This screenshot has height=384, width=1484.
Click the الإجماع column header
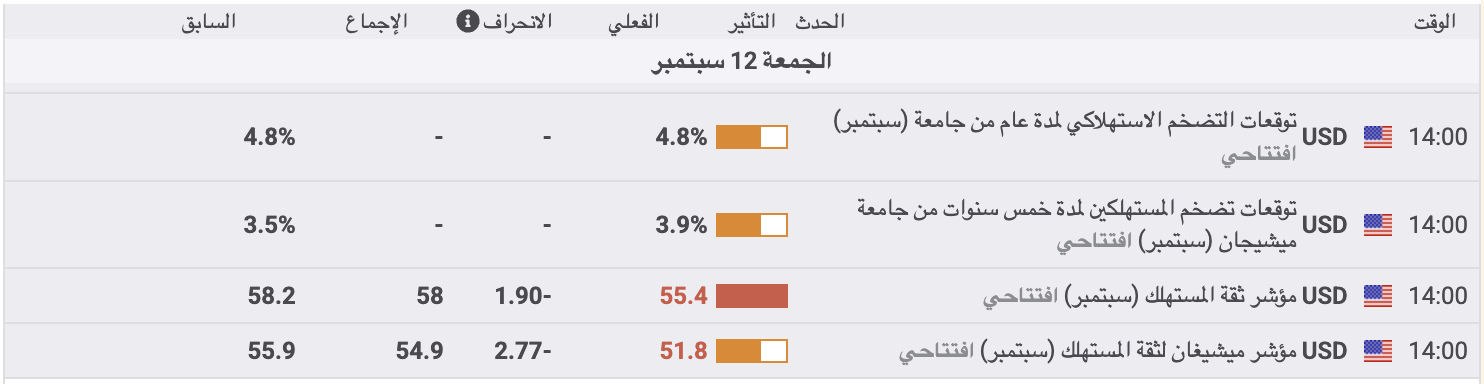pos(370,21)
